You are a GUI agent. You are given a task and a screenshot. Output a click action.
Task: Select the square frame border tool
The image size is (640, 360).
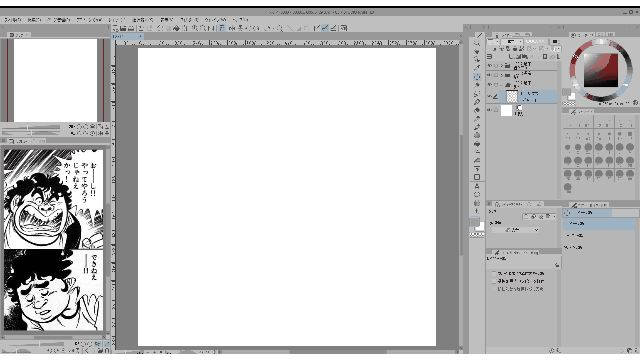[x=477, y=177]
